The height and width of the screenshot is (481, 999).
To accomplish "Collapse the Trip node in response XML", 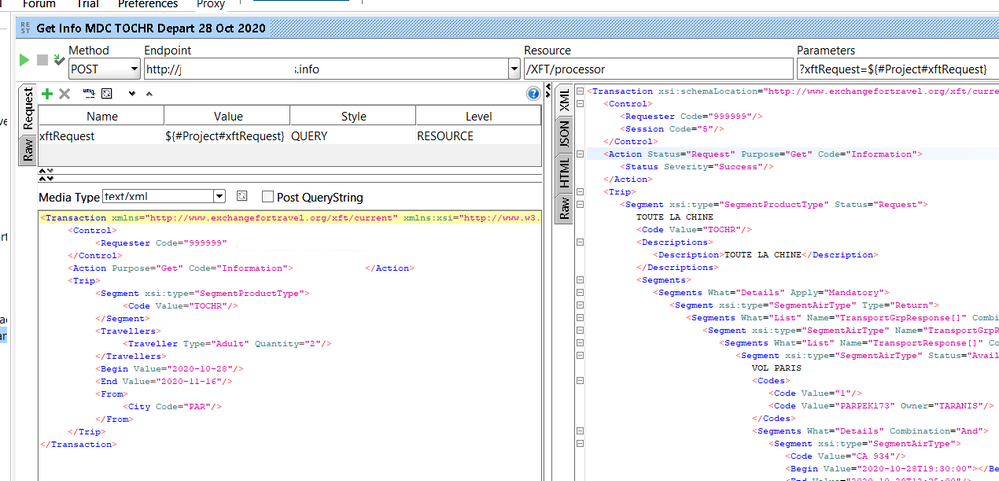I will coord(581,192).
